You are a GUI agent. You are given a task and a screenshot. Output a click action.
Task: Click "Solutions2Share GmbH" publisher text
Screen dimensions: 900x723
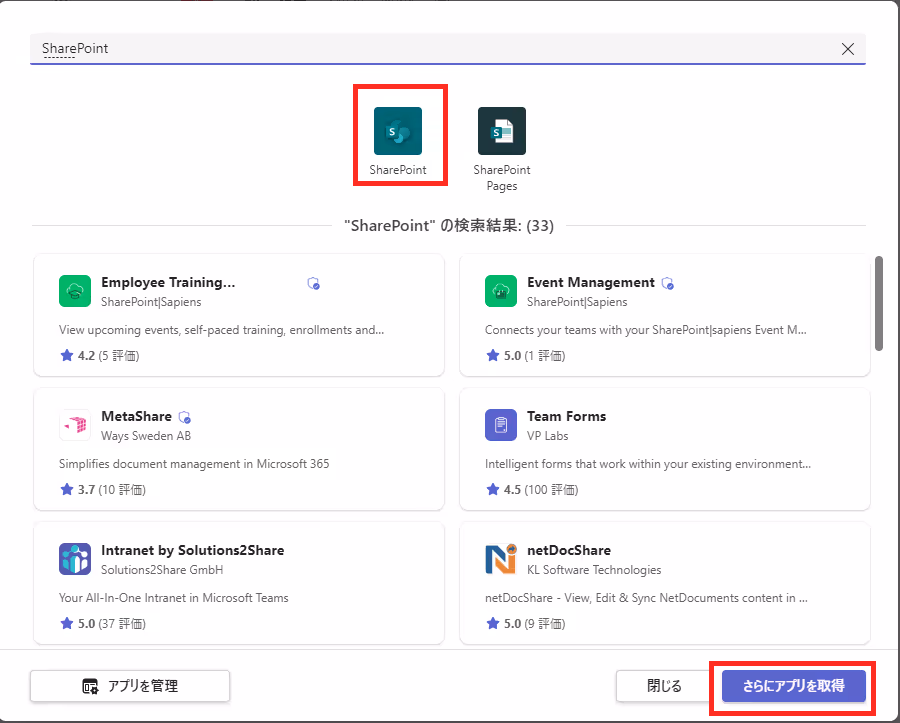[x=162, y=570]
